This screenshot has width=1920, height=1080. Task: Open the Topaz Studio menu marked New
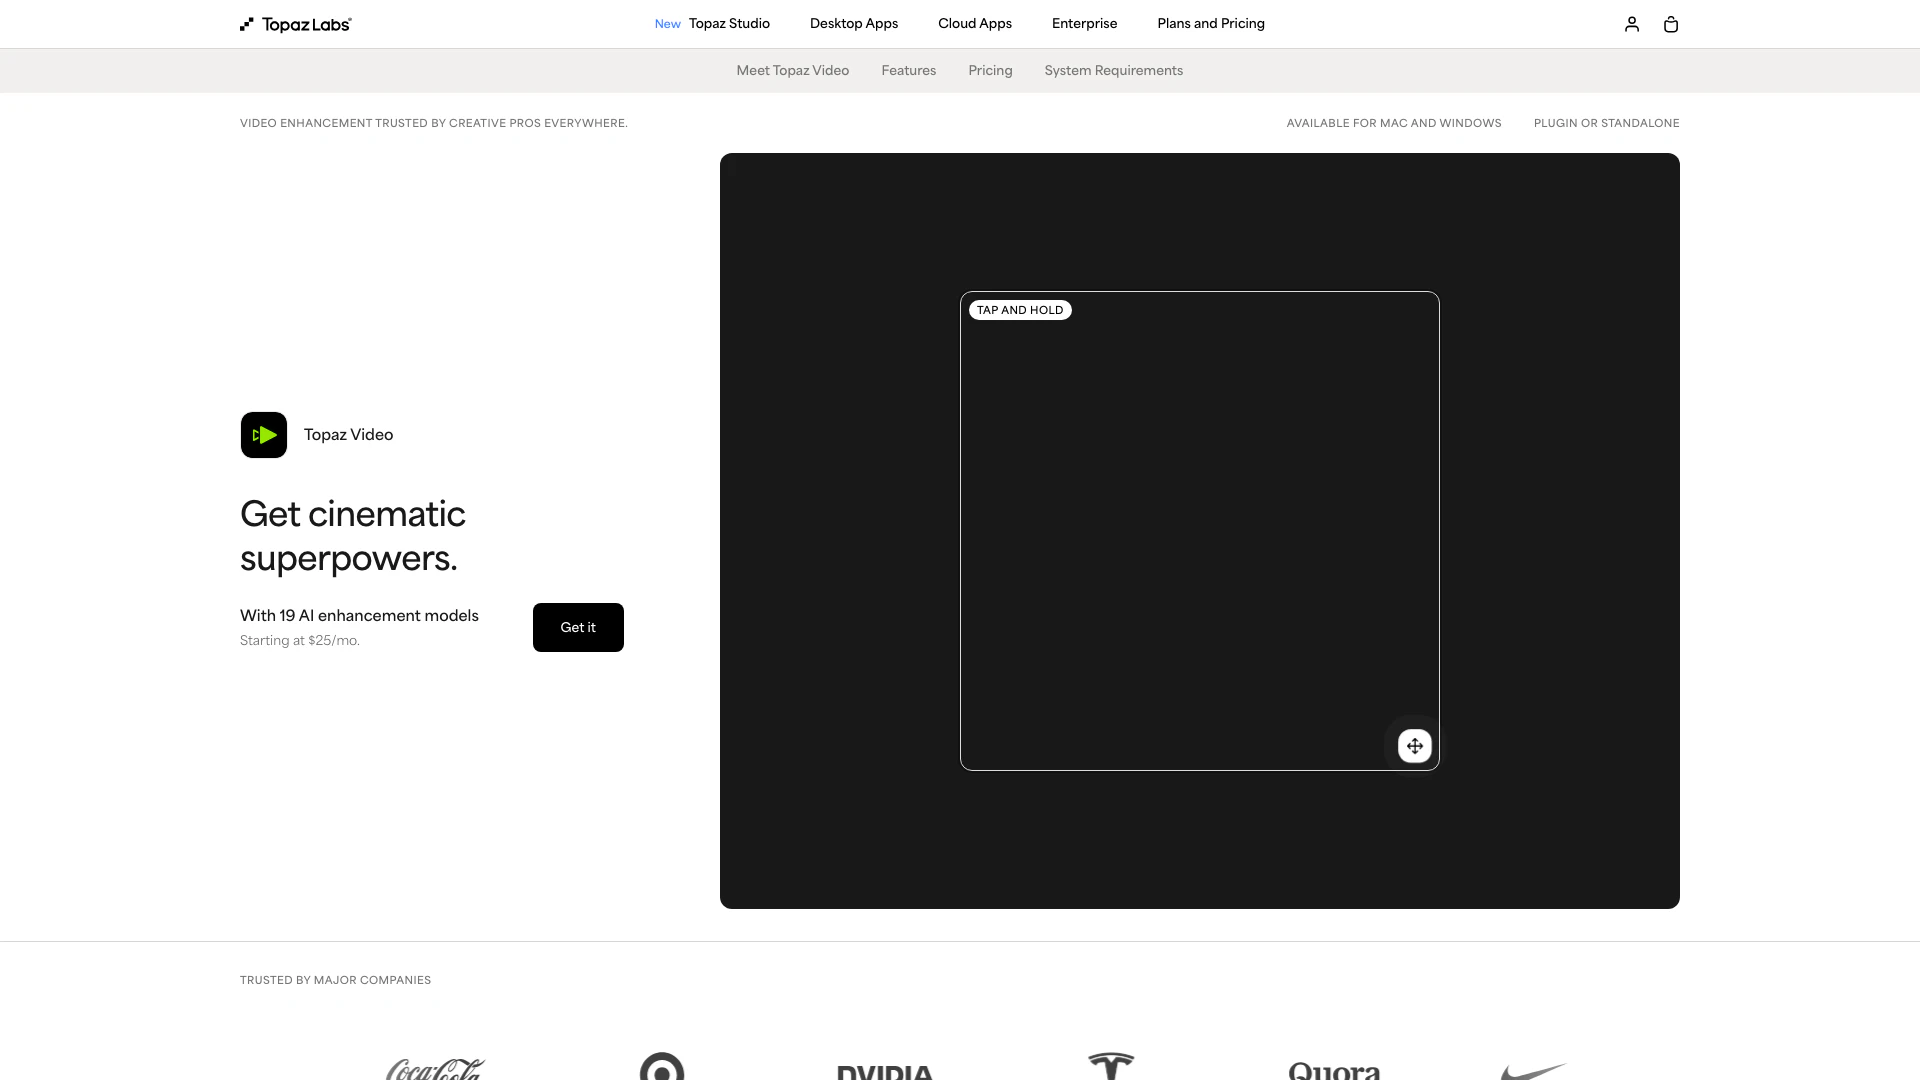pyautogui.click(x=728, y=23)
